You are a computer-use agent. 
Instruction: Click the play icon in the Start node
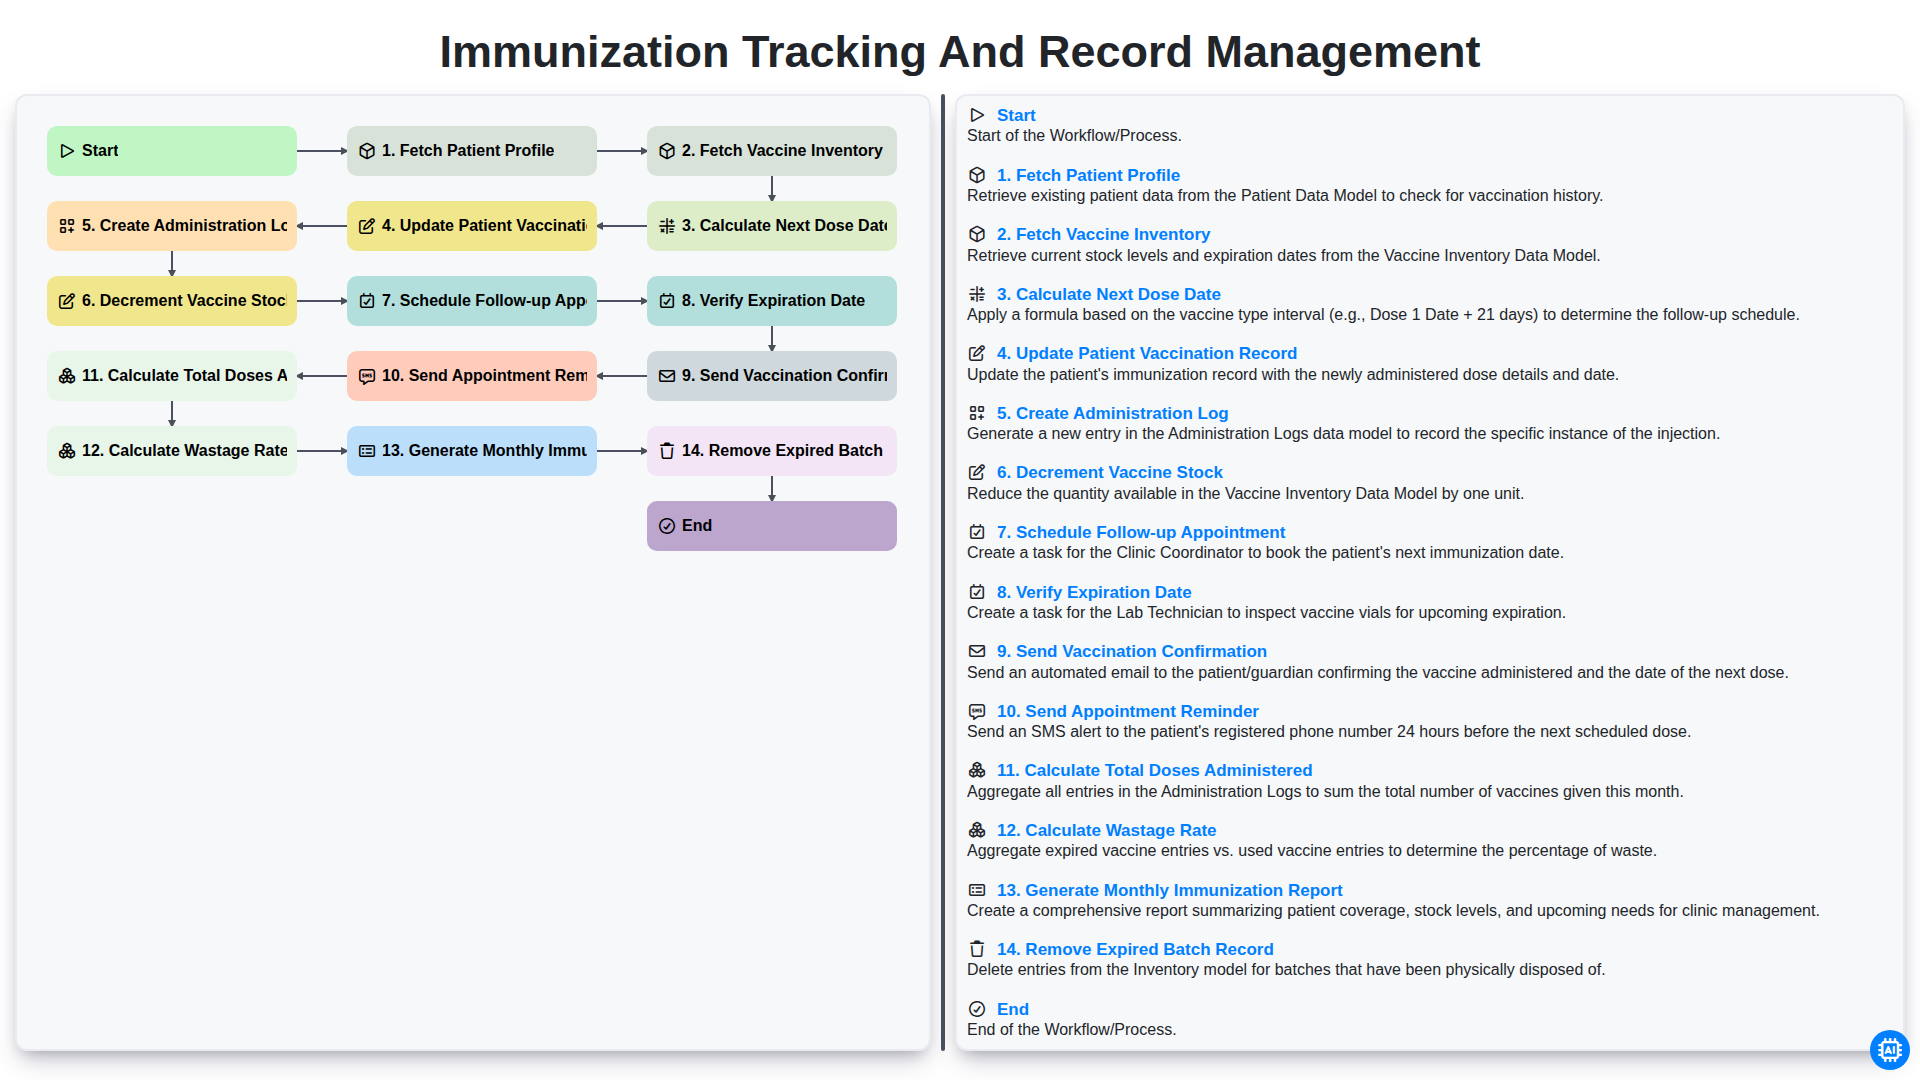click(67, 151)
